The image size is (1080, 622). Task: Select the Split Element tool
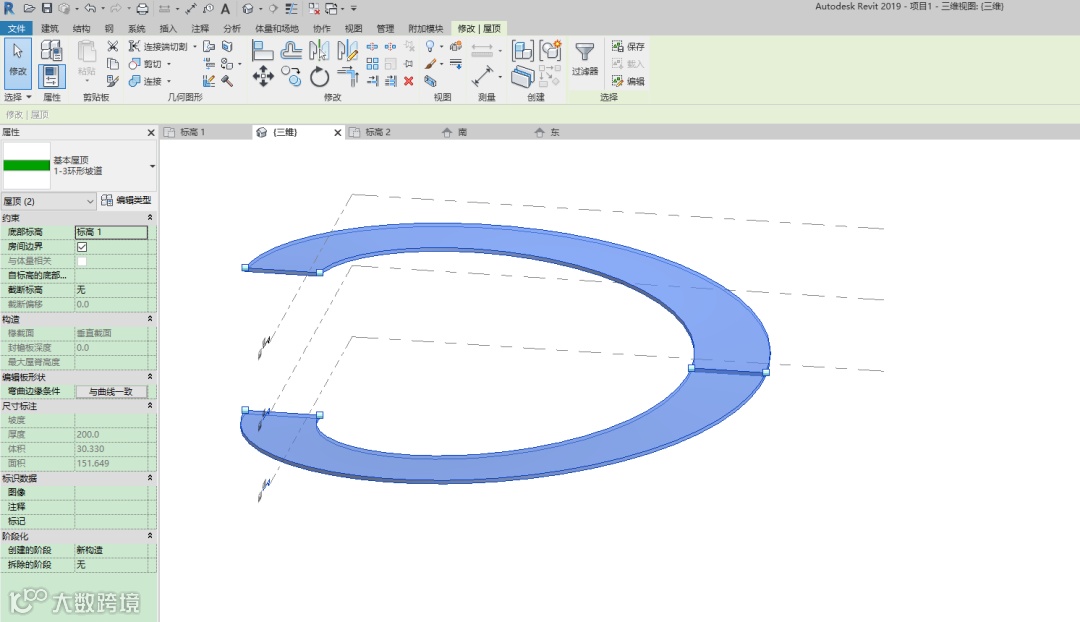pos(372,46)
